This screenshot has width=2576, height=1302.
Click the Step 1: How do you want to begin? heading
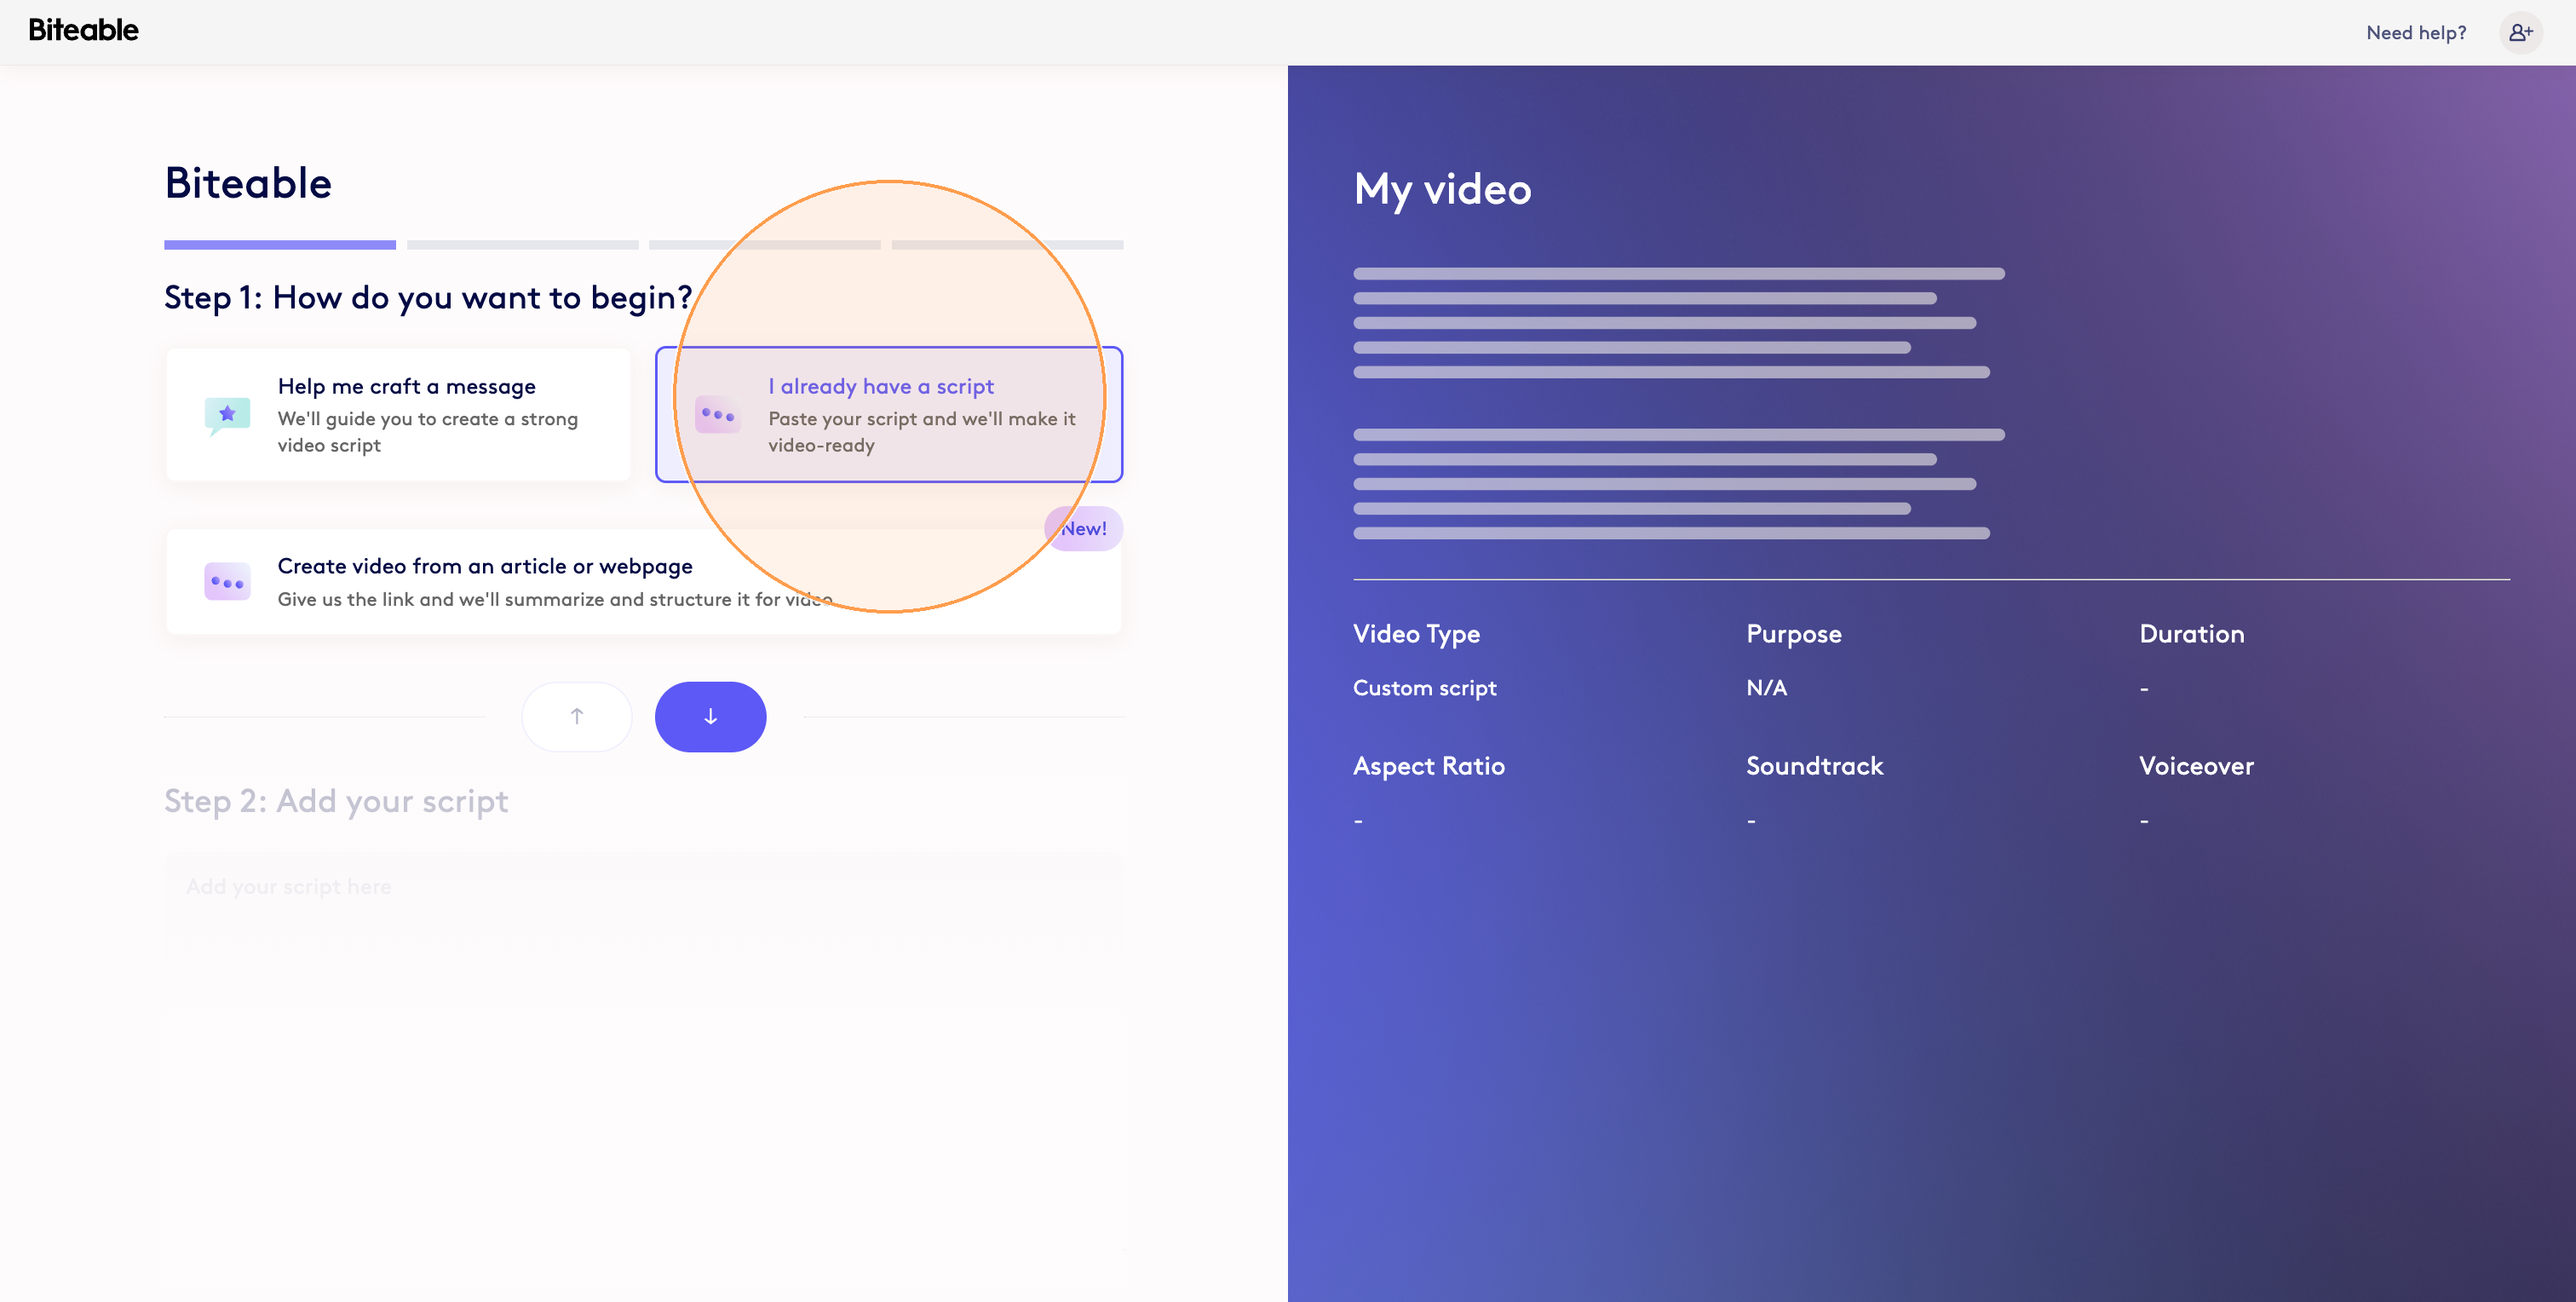(428, 297)
